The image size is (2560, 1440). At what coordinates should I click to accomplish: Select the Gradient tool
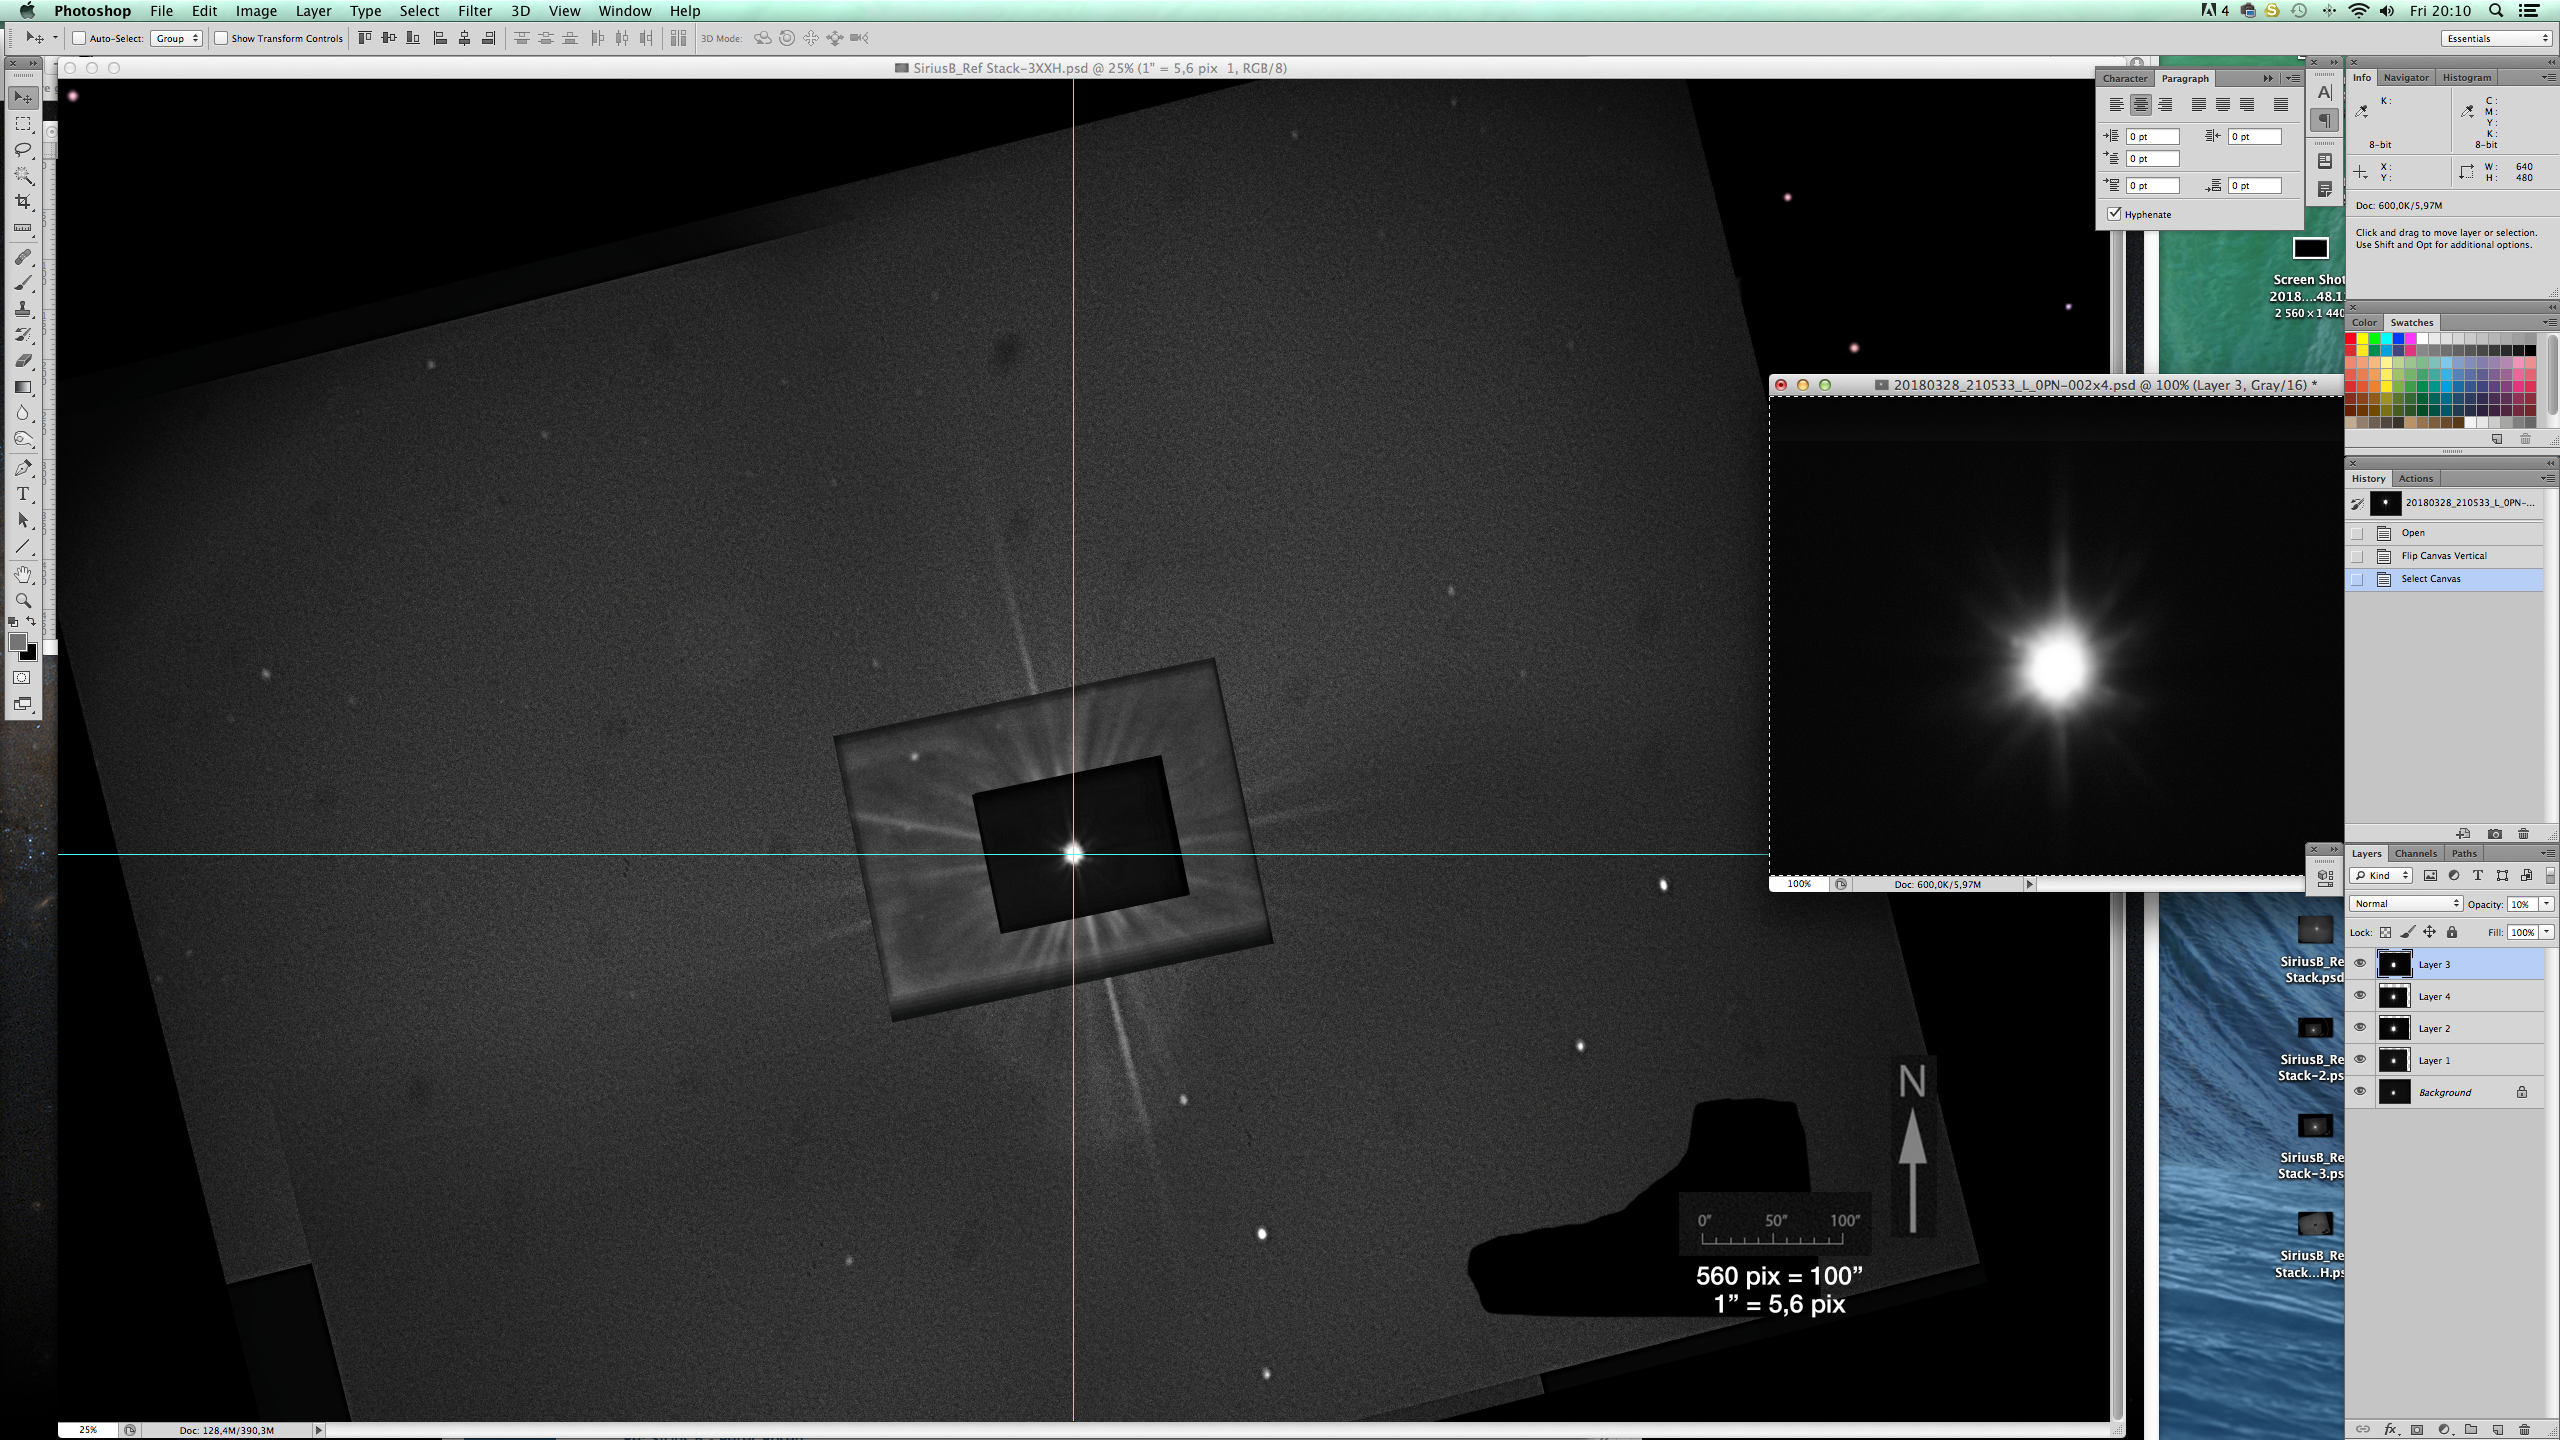pyautogui.click(x=23, y=387)
